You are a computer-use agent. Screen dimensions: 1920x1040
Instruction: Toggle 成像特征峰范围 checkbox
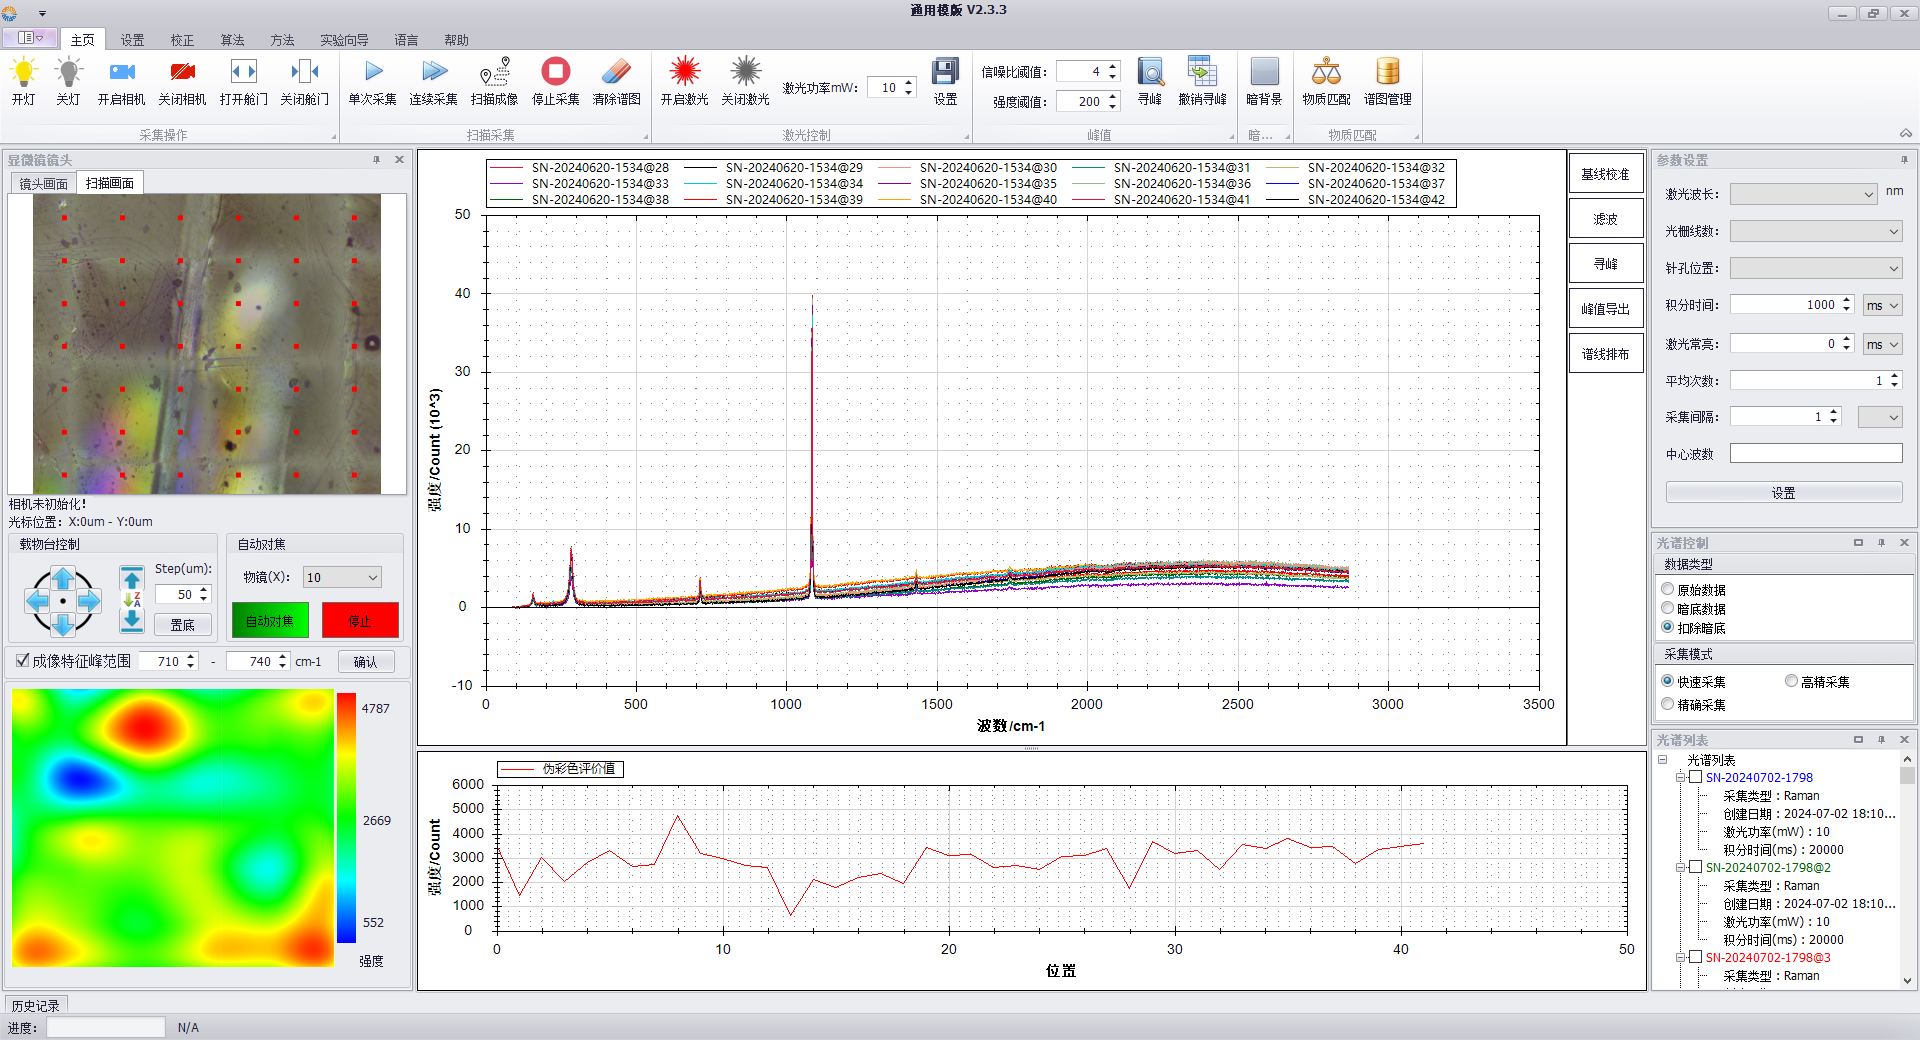point(23,661)
